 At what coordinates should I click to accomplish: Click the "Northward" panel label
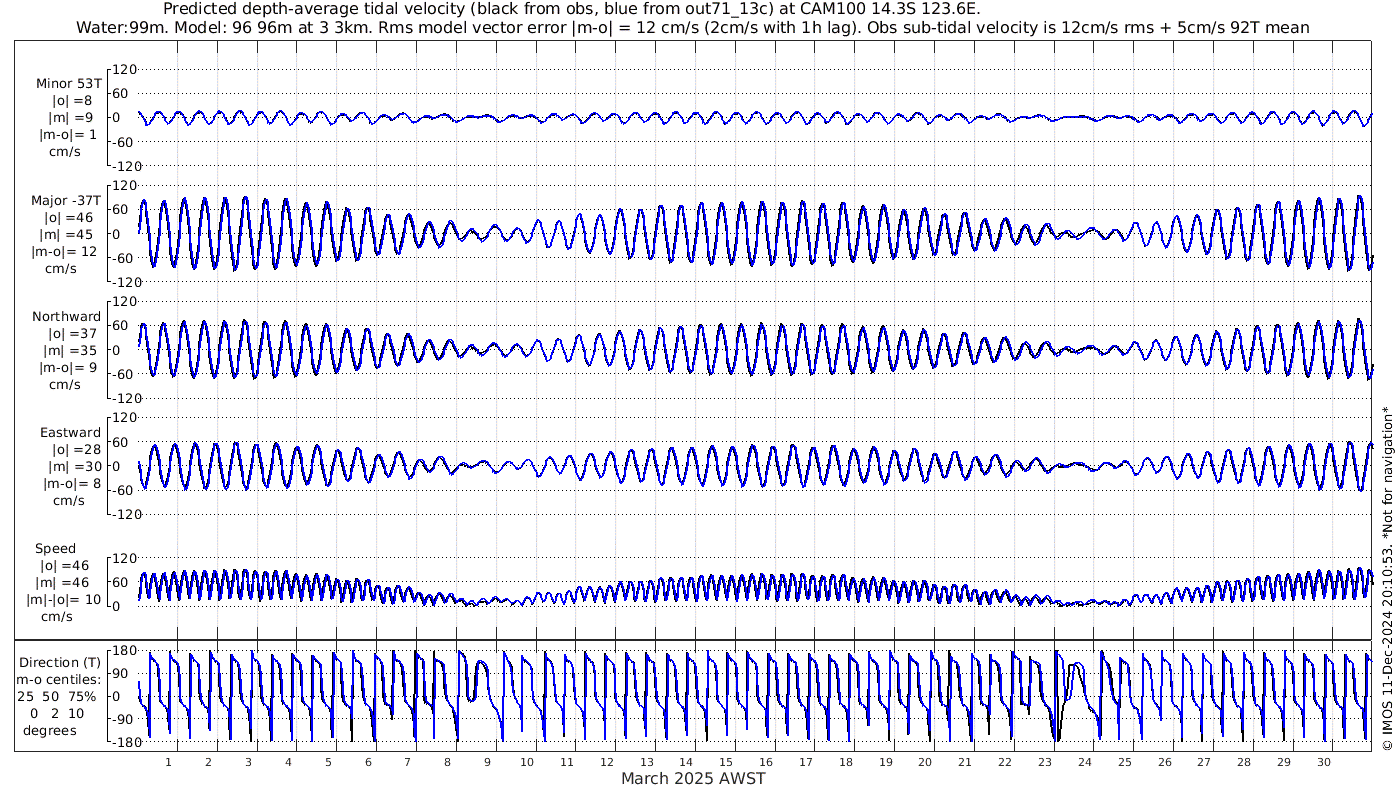tap(67, 316)
